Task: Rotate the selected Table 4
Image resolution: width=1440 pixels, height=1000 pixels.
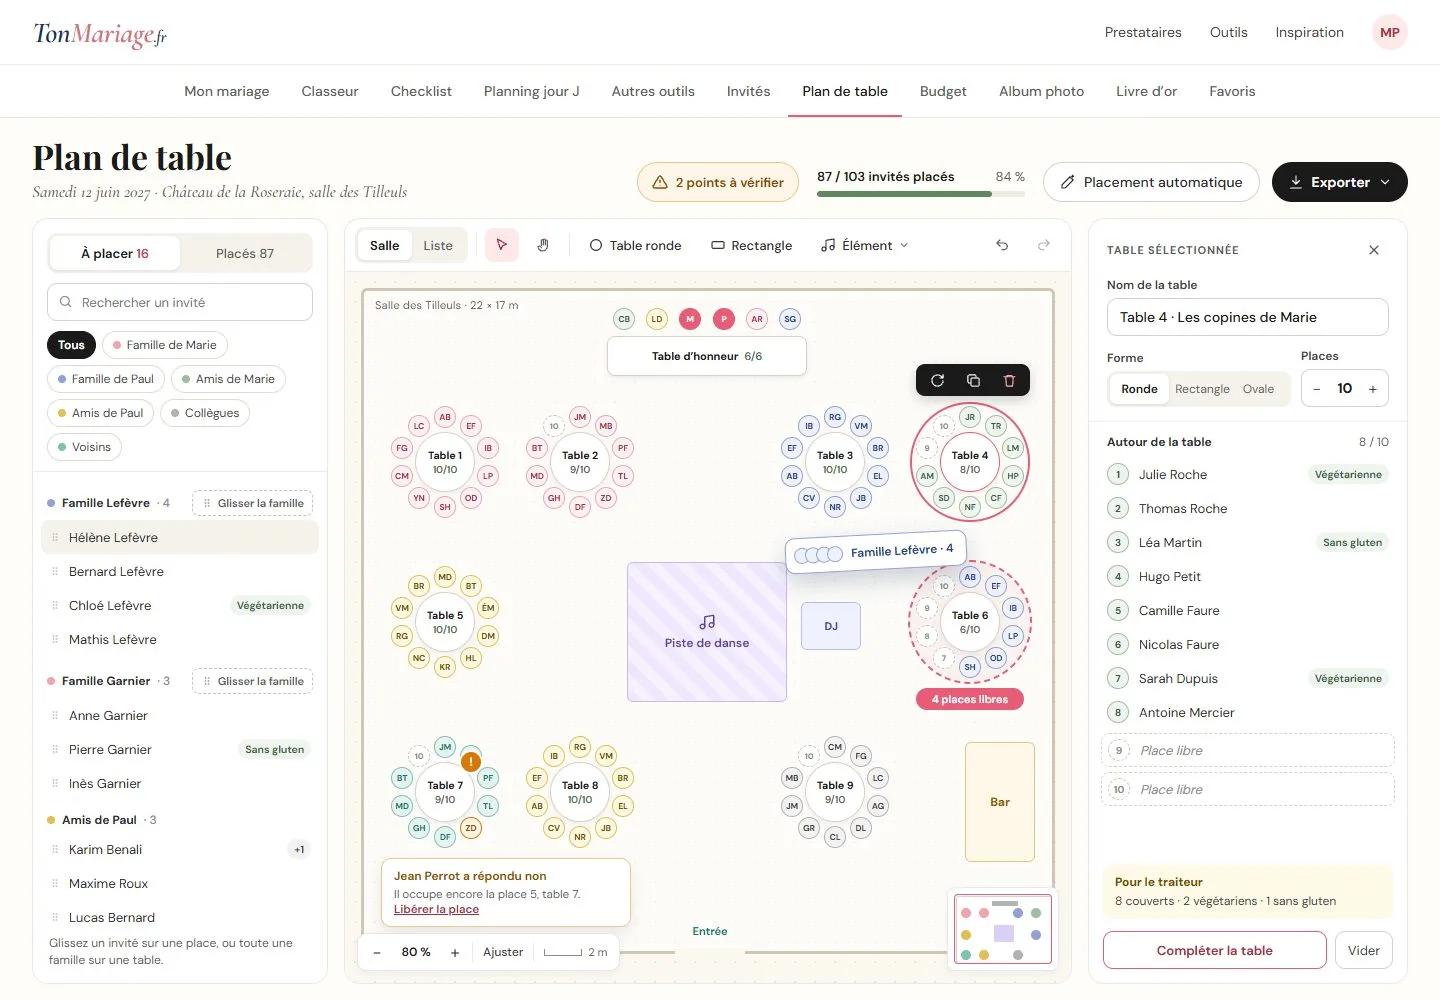Action: [937, 380]
